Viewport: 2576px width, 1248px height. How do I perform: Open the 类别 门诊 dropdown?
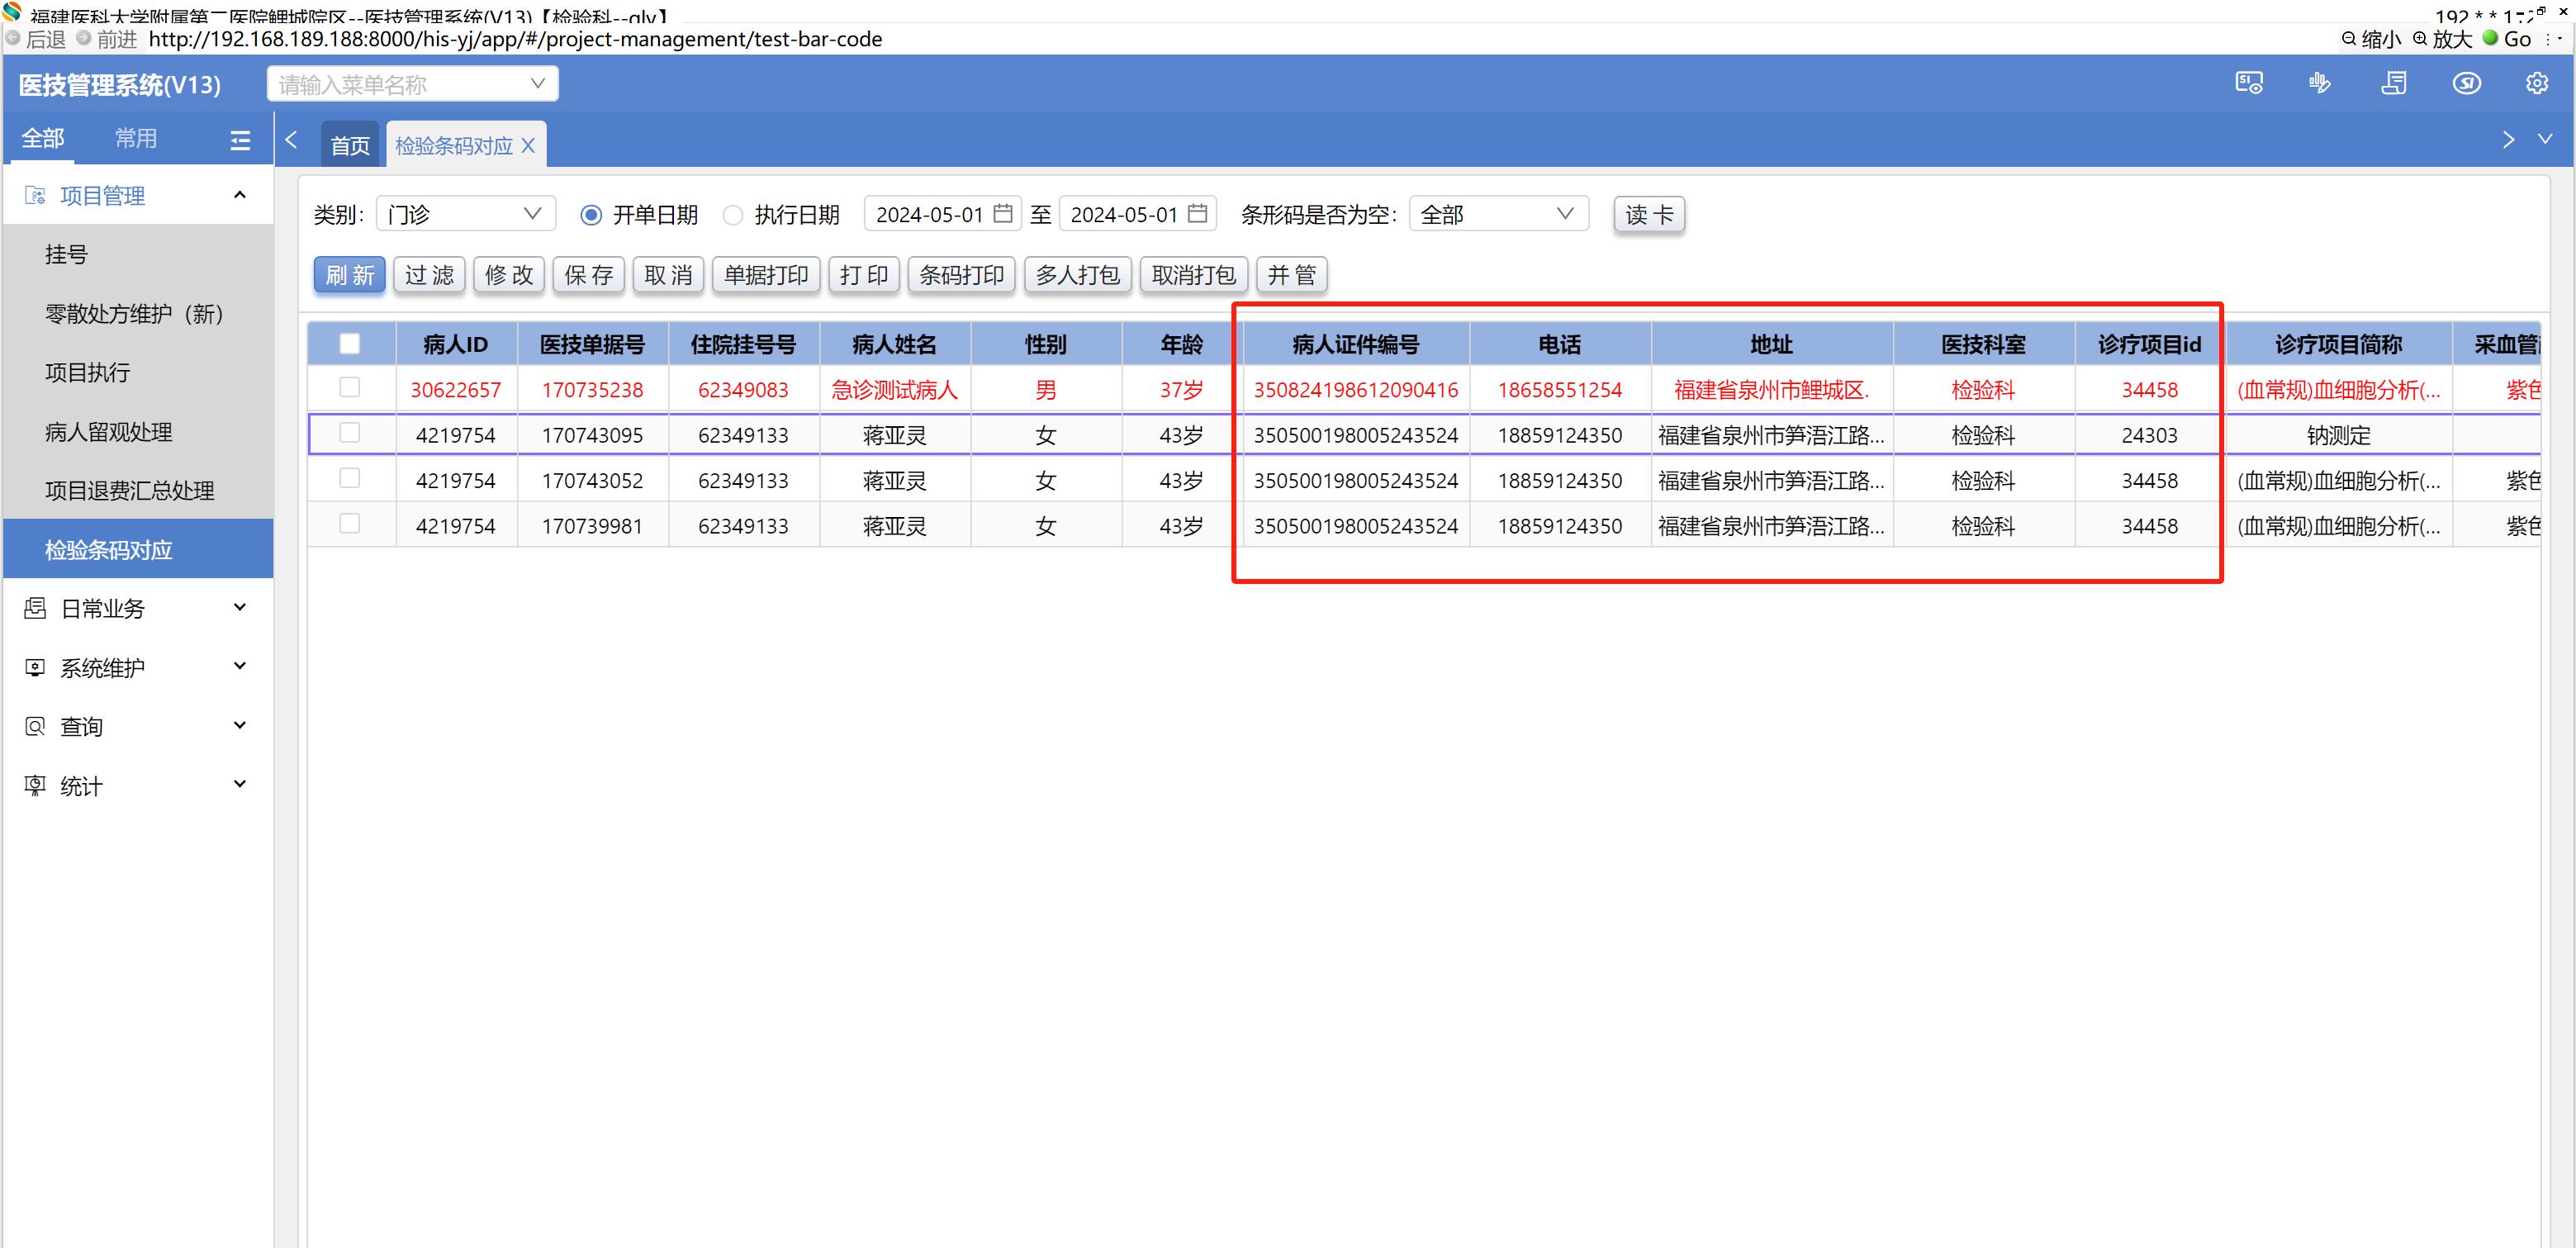(465, 214)
